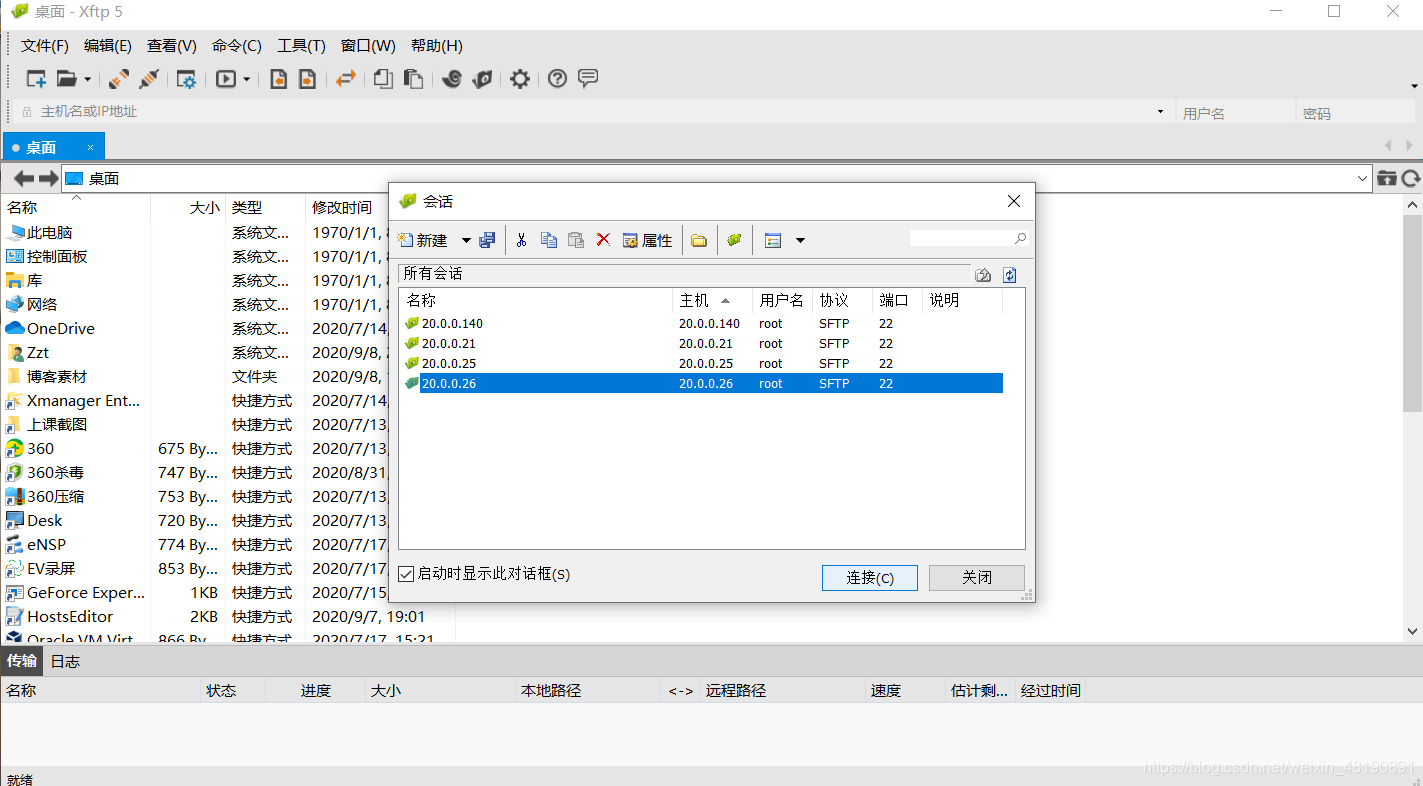Click the refresh icon beside path bar
The height and width of the screenshot is (786, 1423).
[x=1411, y=179]
